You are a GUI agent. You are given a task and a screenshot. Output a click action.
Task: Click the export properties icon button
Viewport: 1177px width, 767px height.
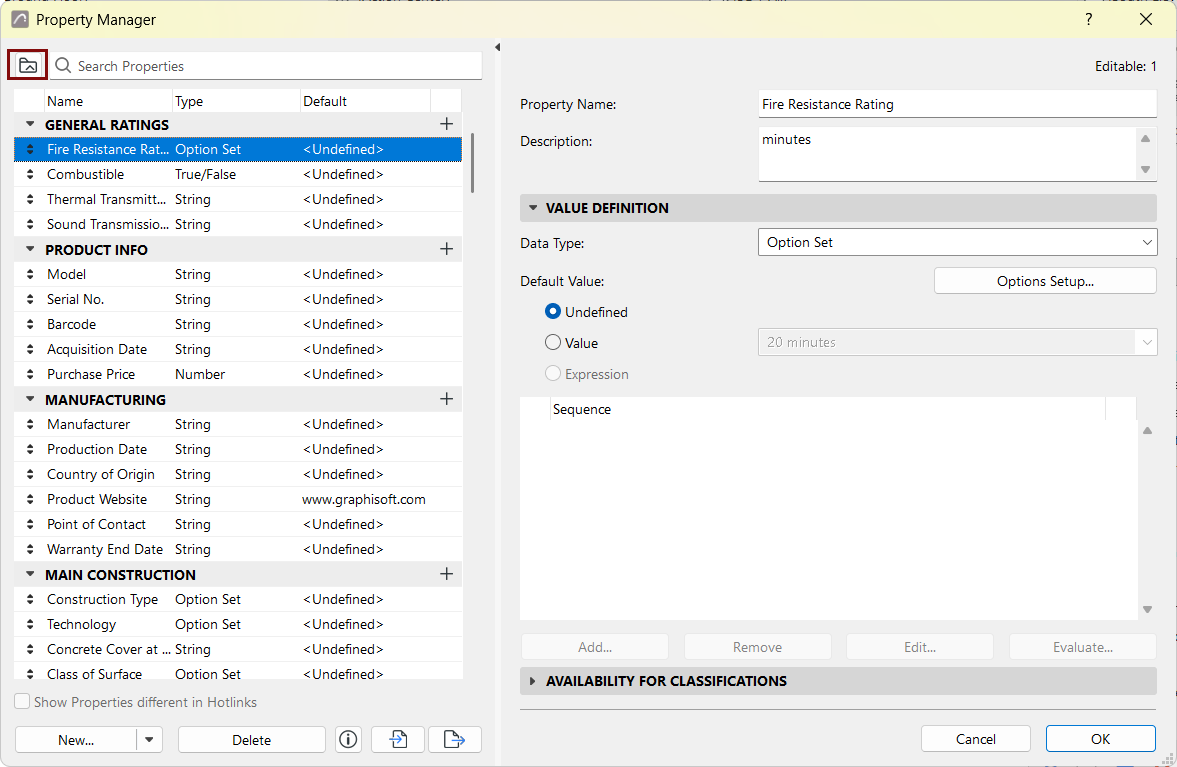(454, 740)
